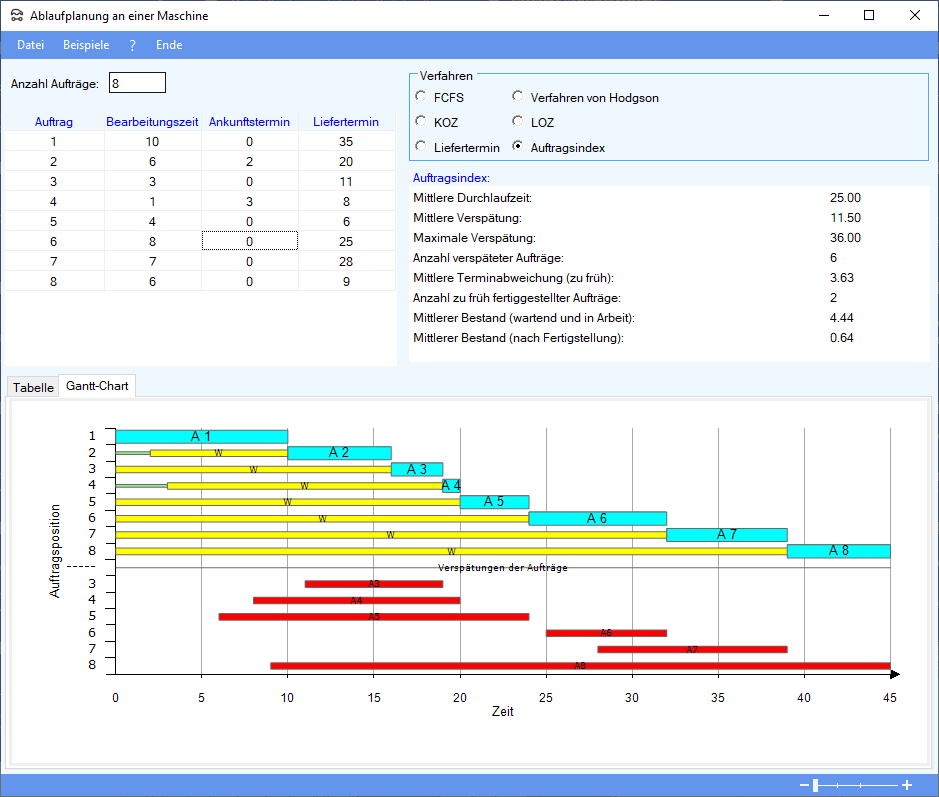Click the zoom in plus icon
Image resolution: width=939 pixels, height=797 pixels.
[907, 786]
